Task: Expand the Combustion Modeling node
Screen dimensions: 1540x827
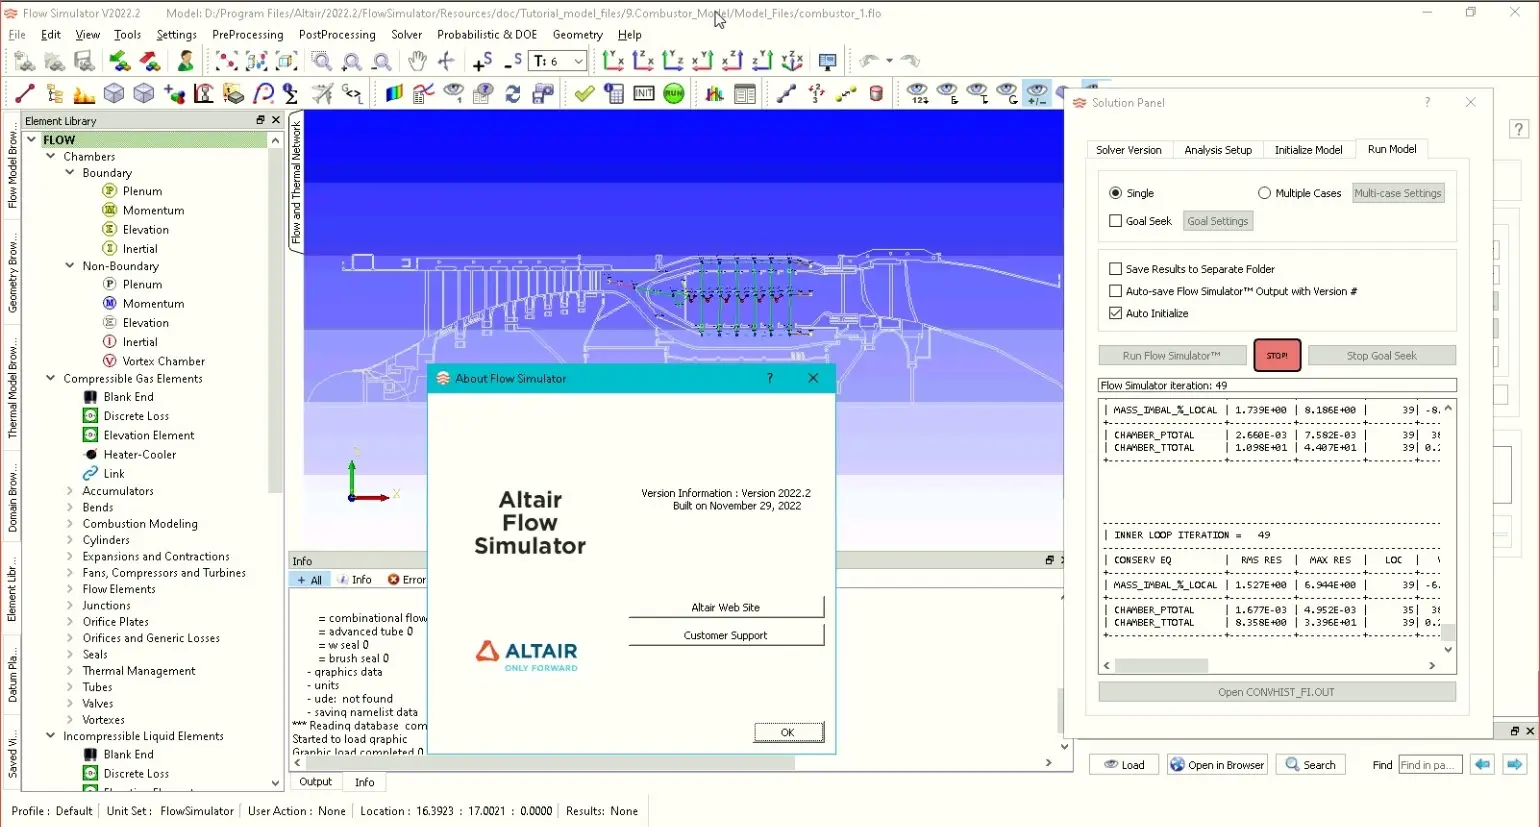Action: (69, 524)
